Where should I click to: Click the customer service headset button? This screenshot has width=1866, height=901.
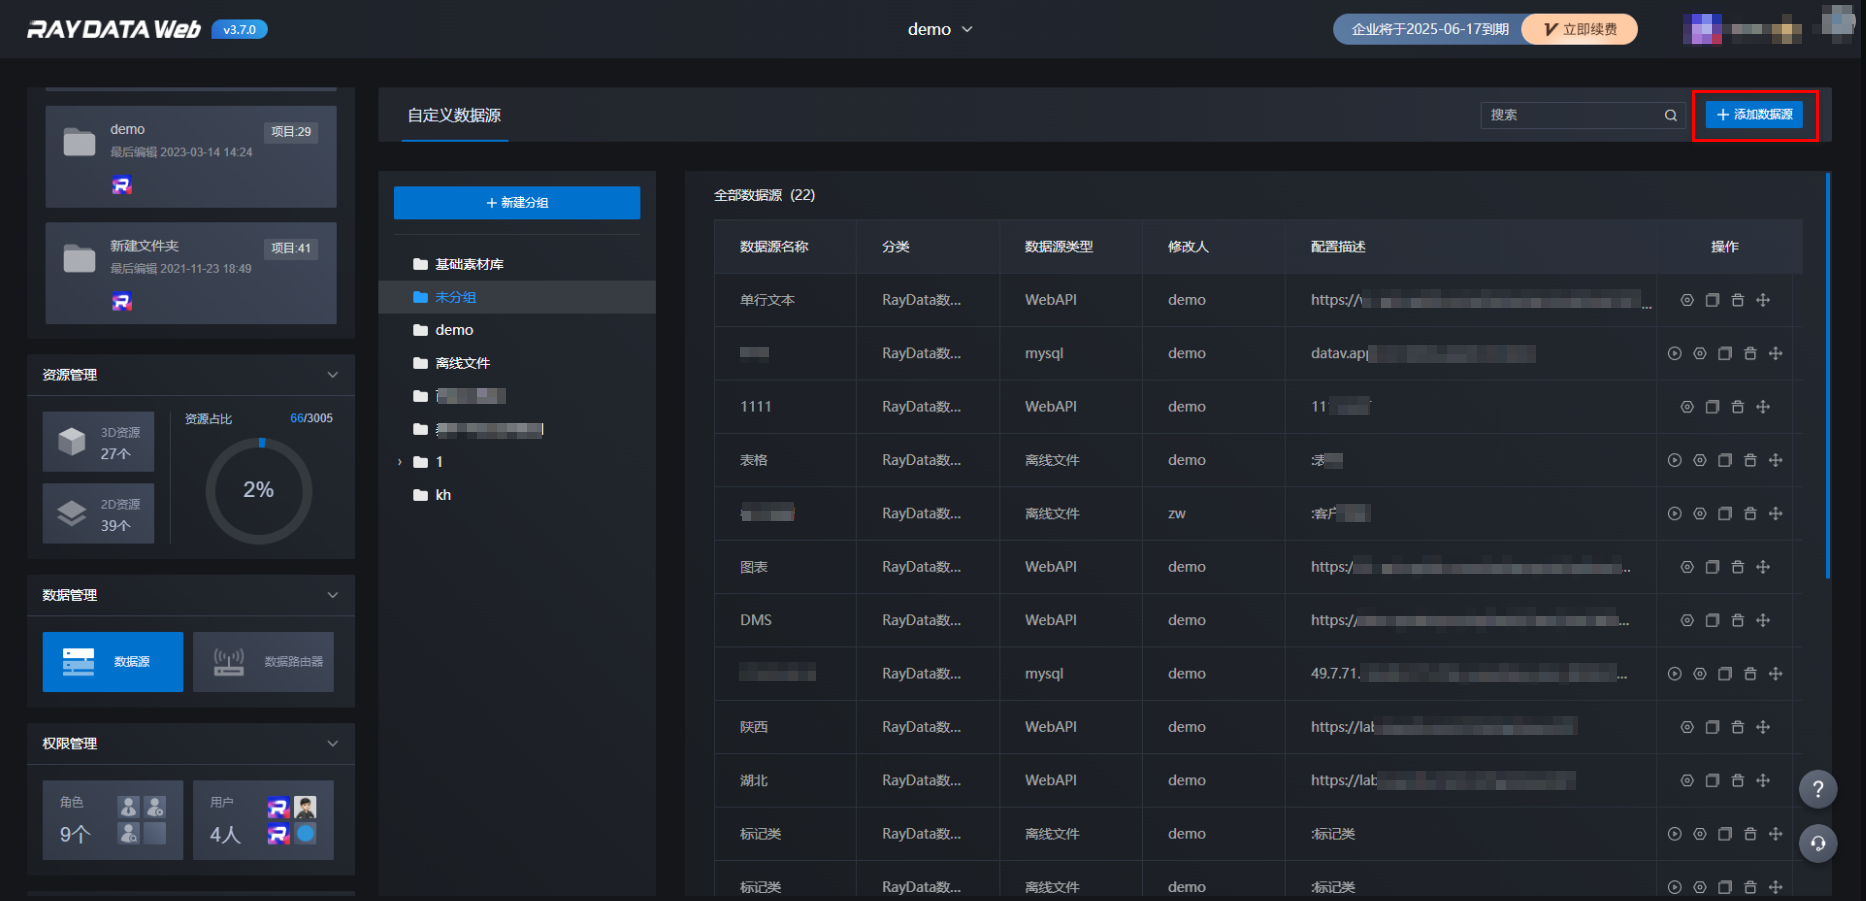coord(1817,843)
